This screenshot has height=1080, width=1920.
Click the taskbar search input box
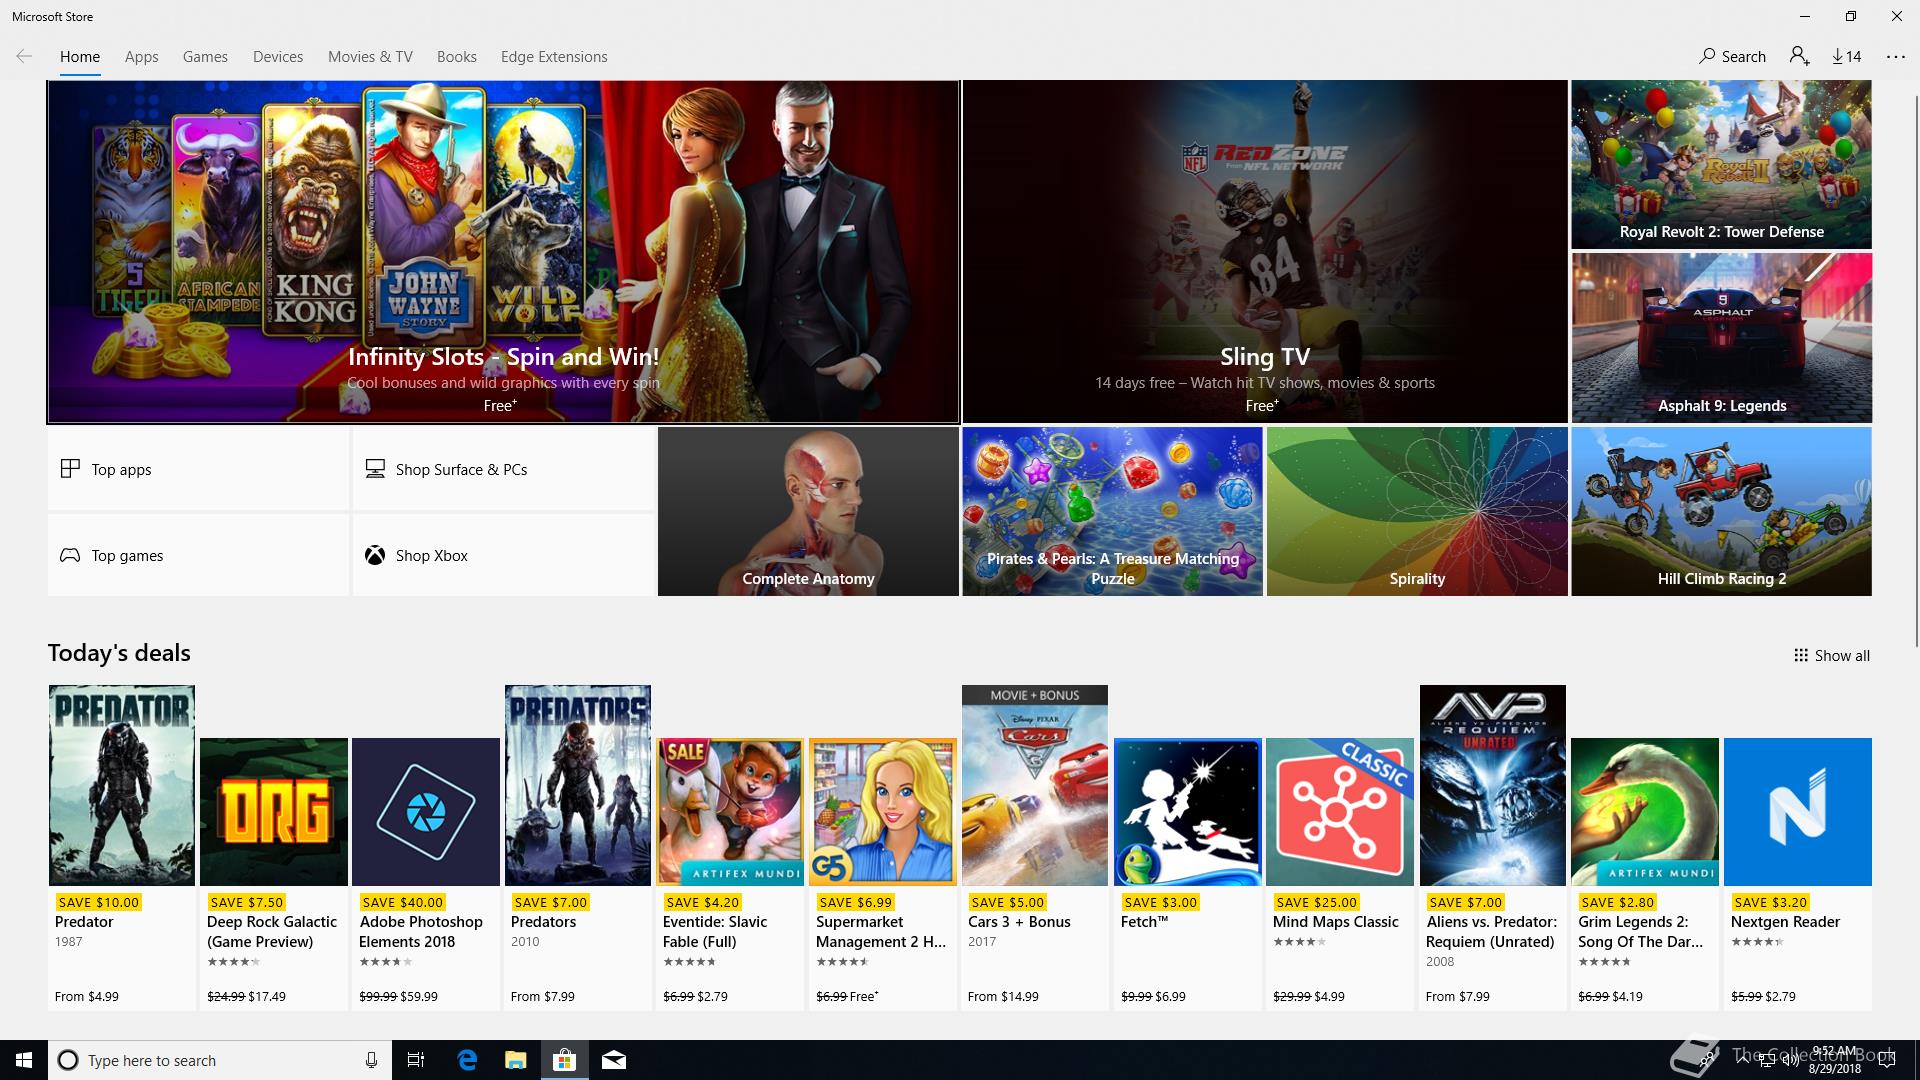(220, 1060)
